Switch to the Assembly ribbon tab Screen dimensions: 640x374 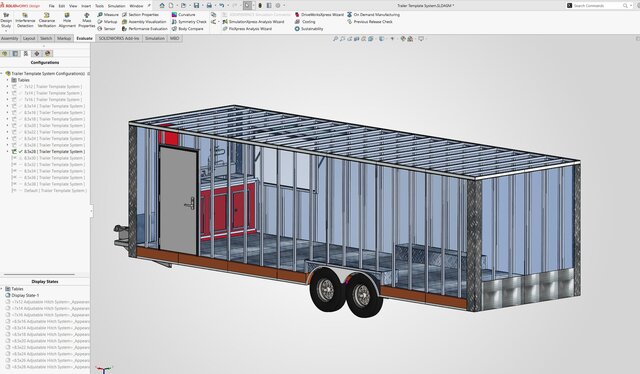pyautogui.click(x=10, y=38)
